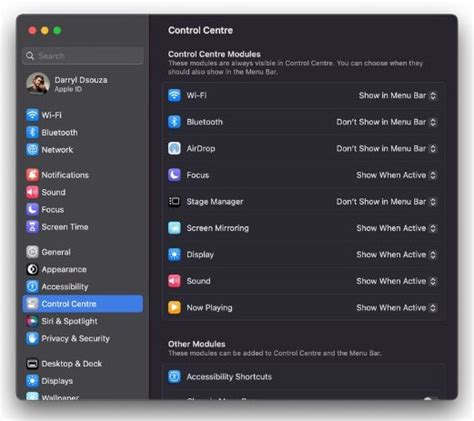
Task: Open Notifications settings in the sidebar
Action: pyautogui.click(x=83, y=175)
